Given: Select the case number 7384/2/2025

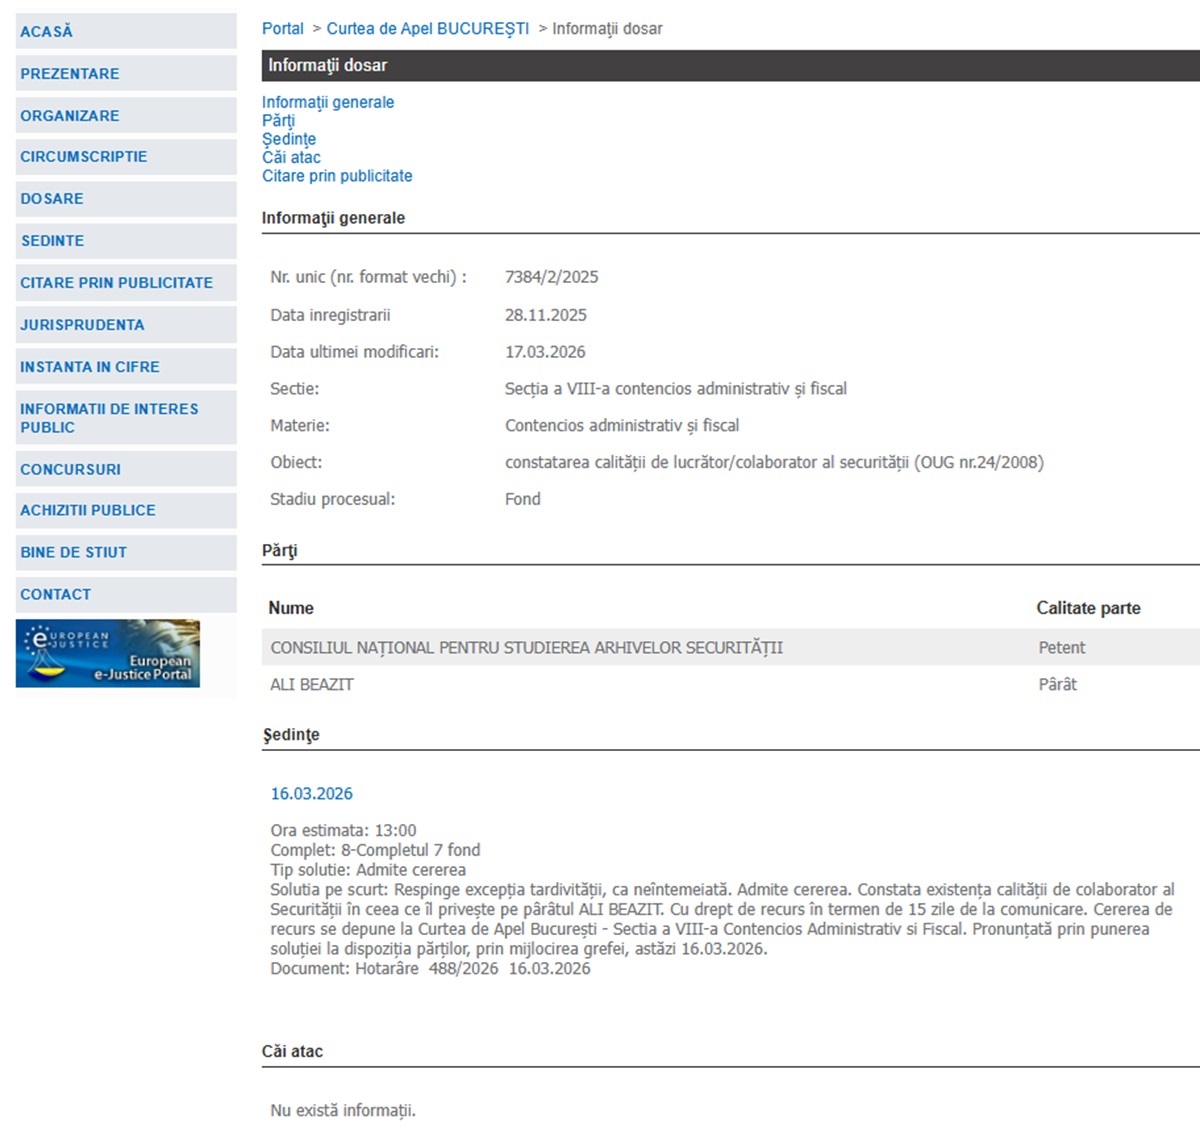Looking at the screenshot, I should (552, 277).
